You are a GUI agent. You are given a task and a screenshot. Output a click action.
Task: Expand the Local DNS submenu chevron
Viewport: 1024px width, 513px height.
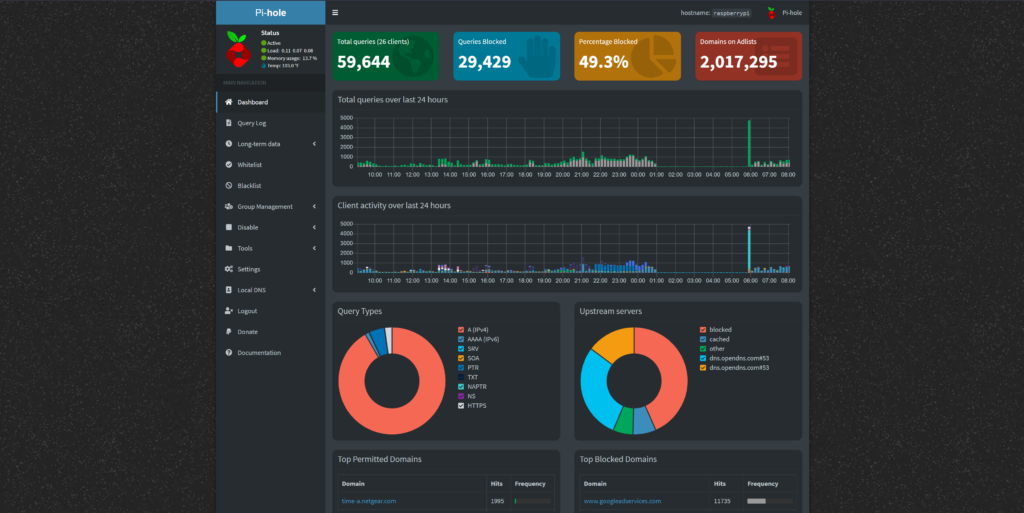click(x=314, y=290)
